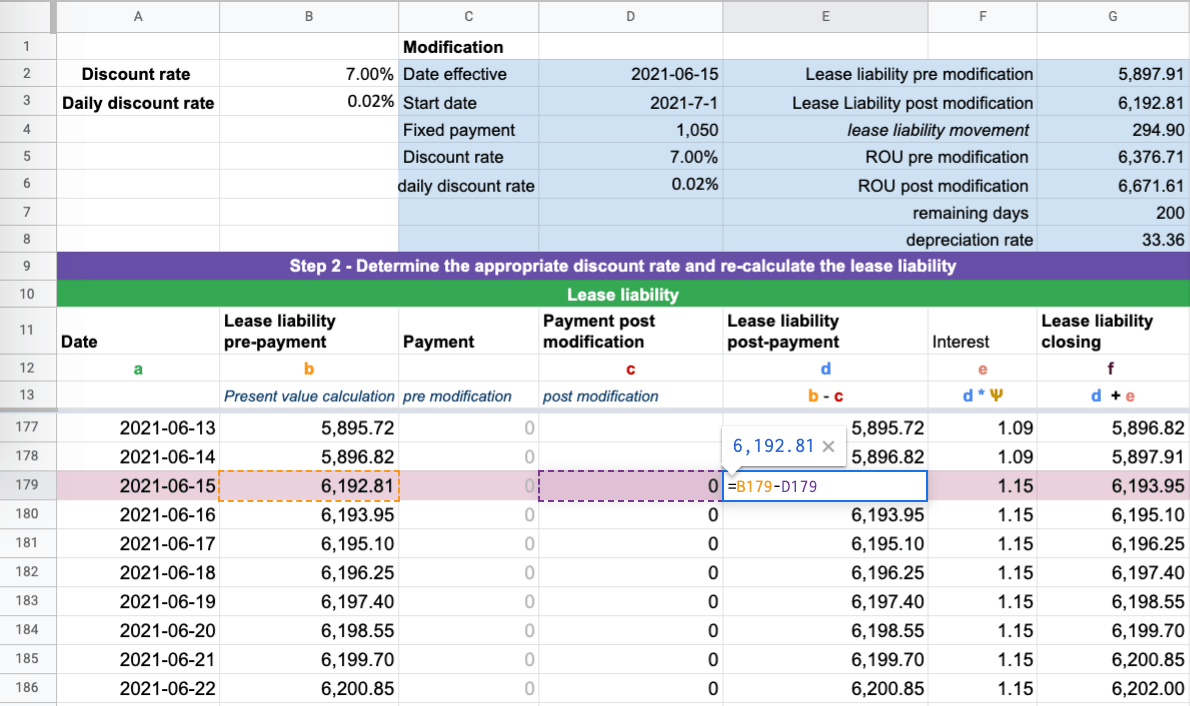Click the 'Modification' heading cell
The height and width of the screenshot is (706, 1190).
pos(468,46)
